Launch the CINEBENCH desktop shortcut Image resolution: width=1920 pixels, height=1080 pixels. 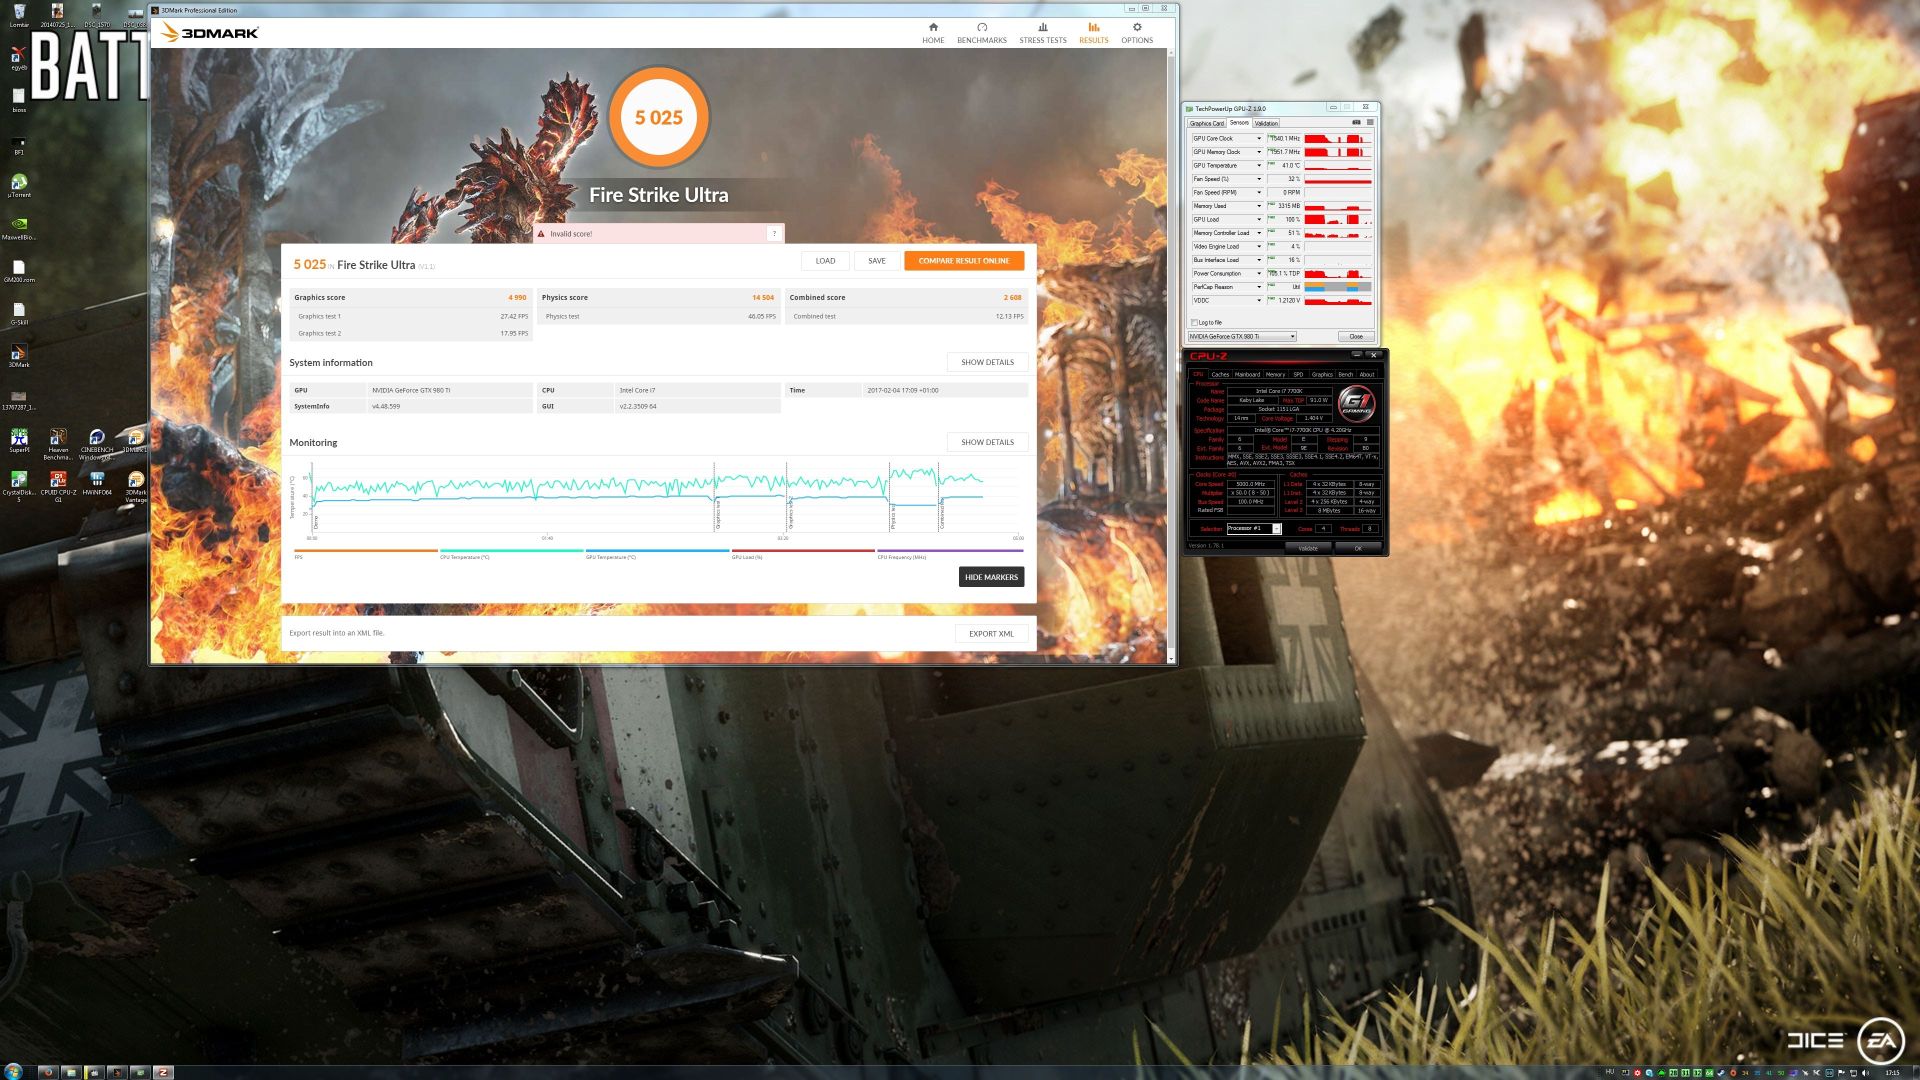coord(96,442)
